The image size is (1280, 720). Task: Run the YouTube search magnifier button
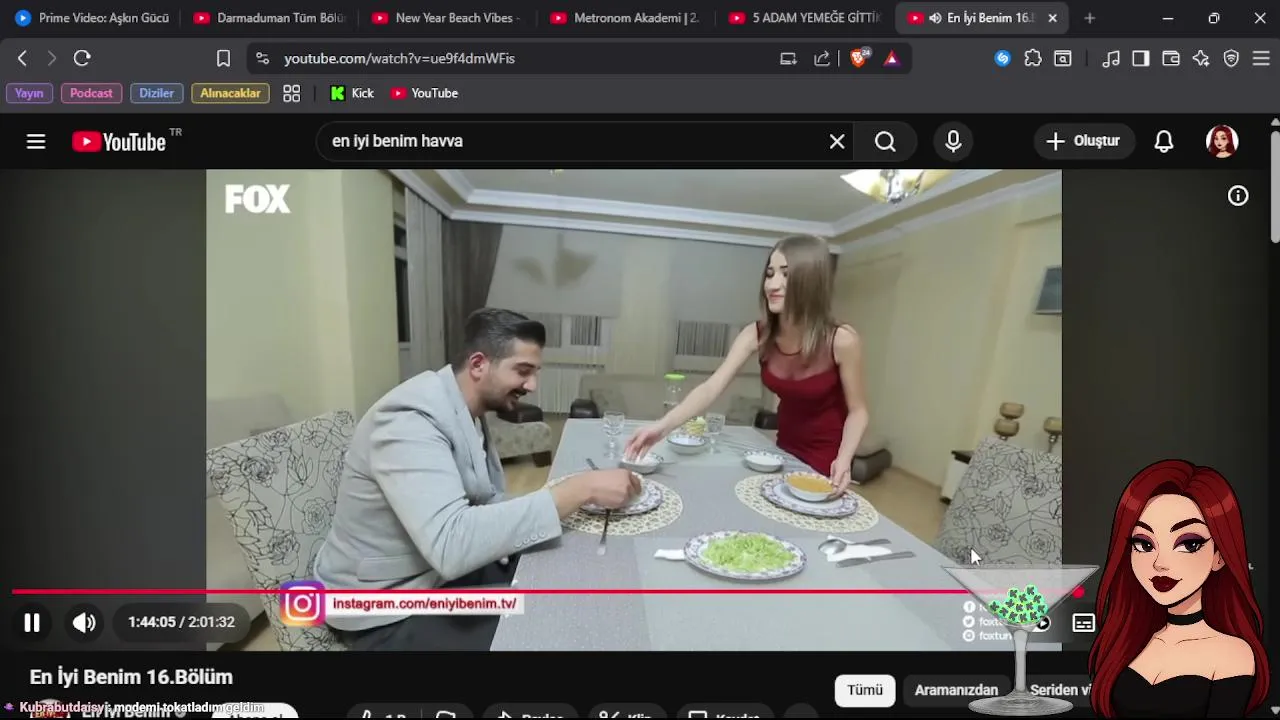tap(885, 141)
